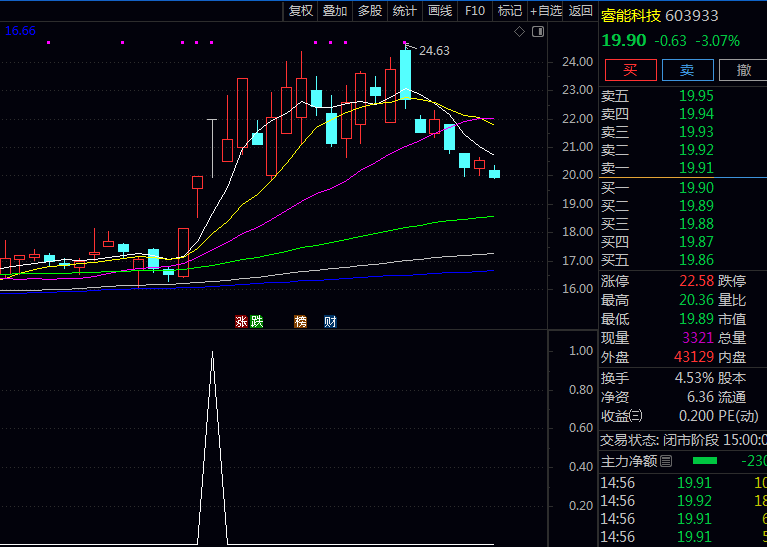This screenshot has height=547, width=767.
Task: Open the 榜 ranking marker icon
Action: pos(300,322)
